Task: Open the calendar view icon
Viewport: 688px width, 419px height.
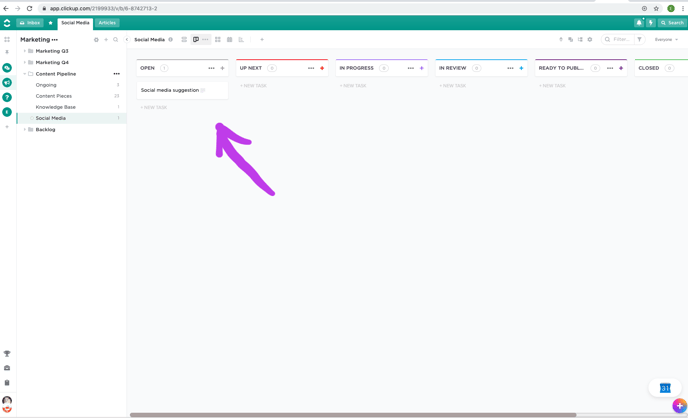Action: point(229,40)
